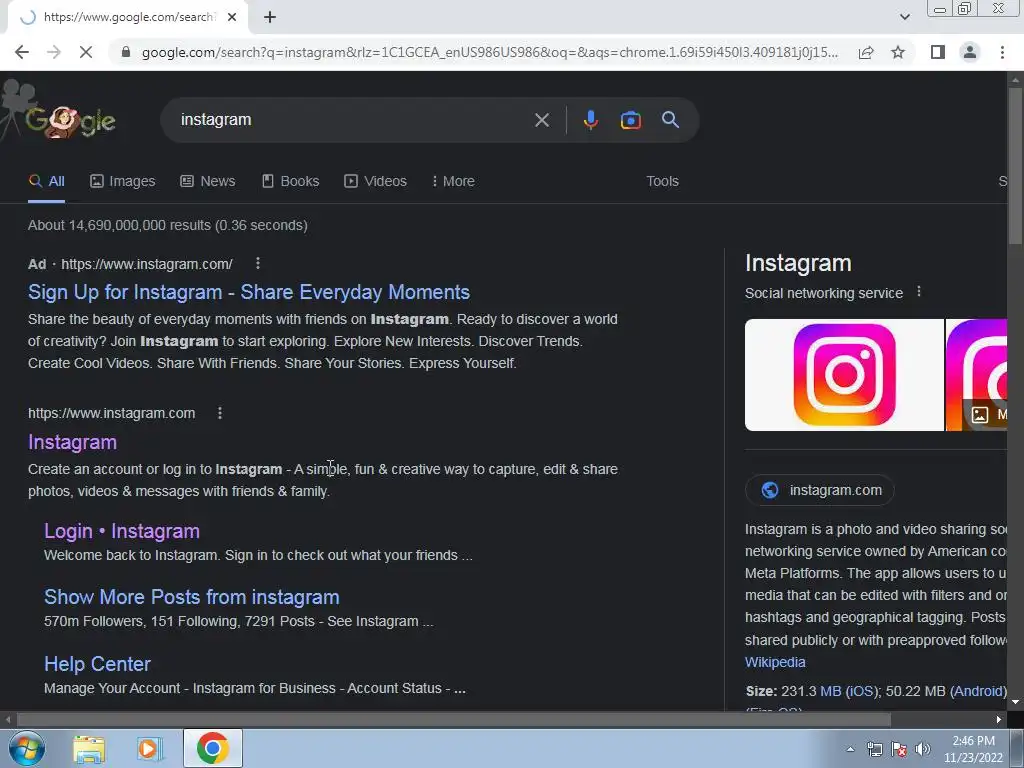Open Windows Explorer from taskbar
1024x768 pixels.
click(x=89, y=749)
